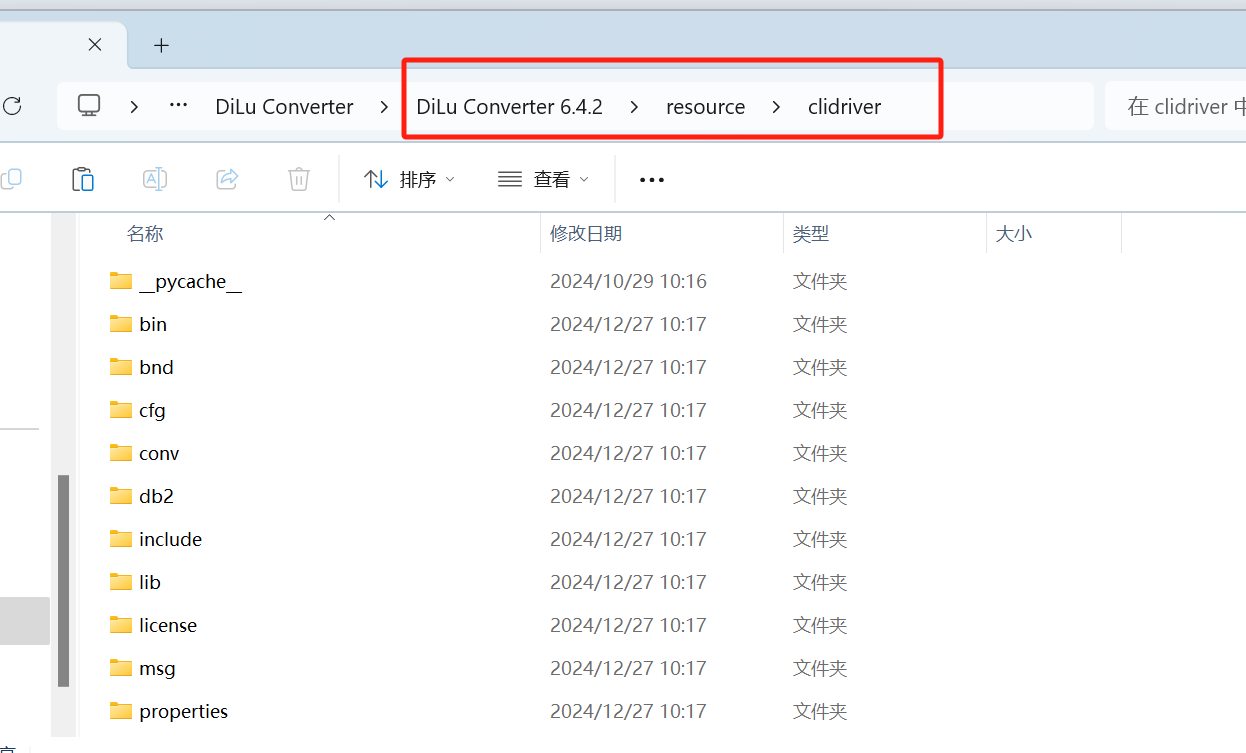Select the clidriver breadcrumb segment
Image resolution: width=1246 pixels, height=753 pixels.
[844, 107]
